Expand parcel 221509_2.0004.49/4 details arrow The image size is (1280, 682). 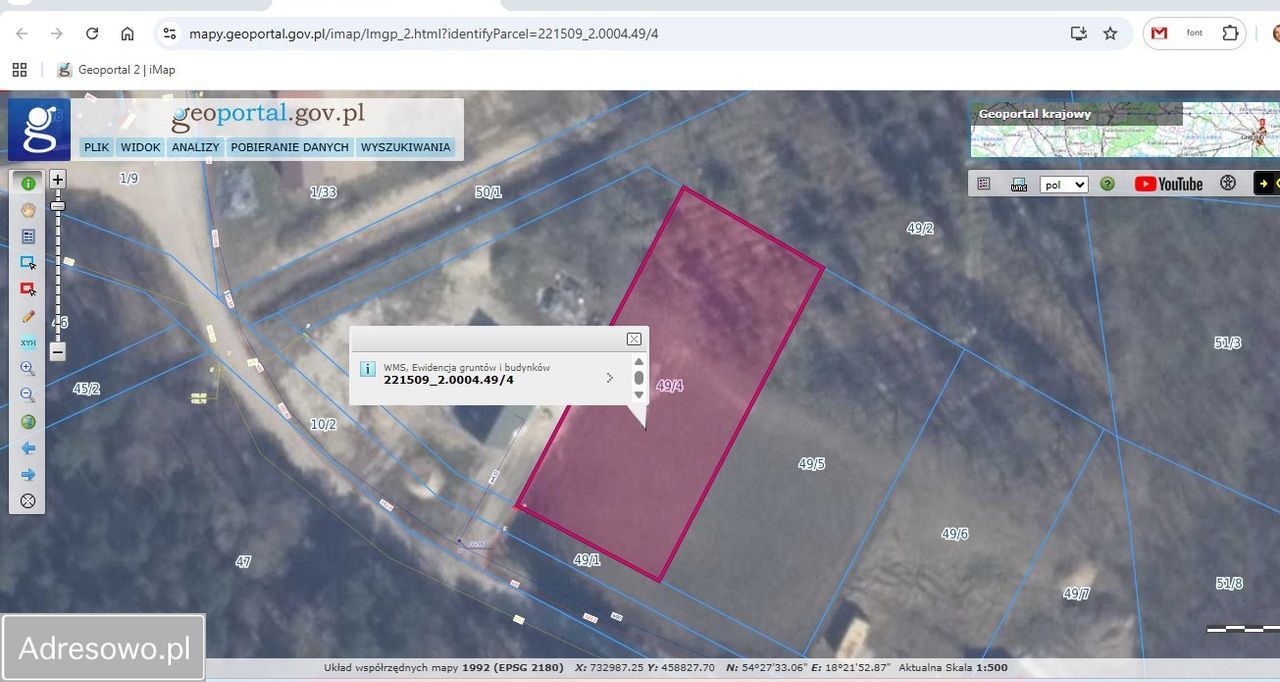pos(610,378)
